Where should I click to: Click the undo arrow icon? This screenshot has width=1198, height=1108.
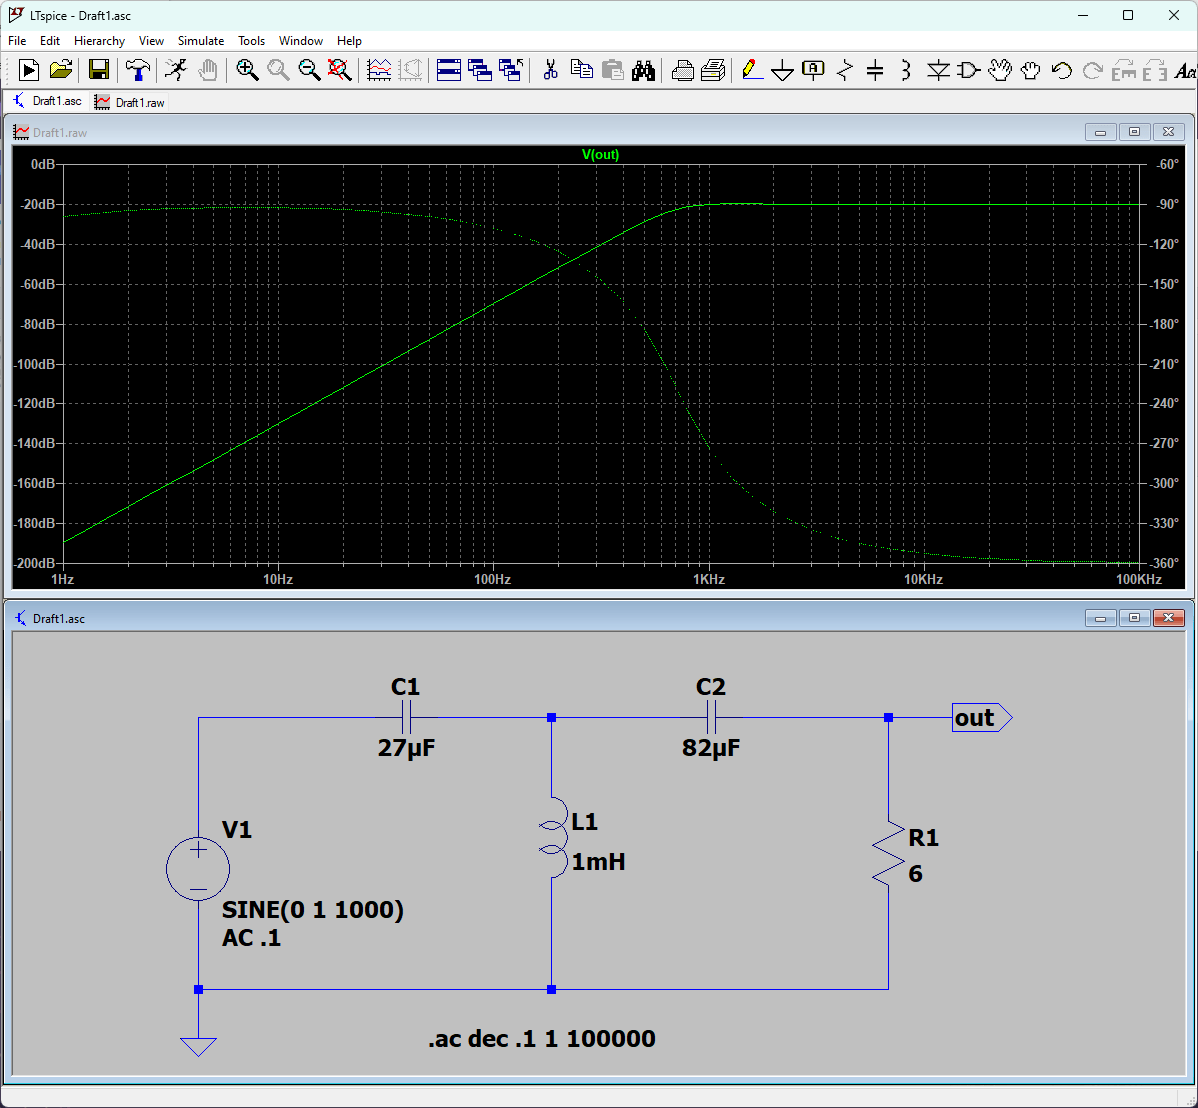(1061, 70)
